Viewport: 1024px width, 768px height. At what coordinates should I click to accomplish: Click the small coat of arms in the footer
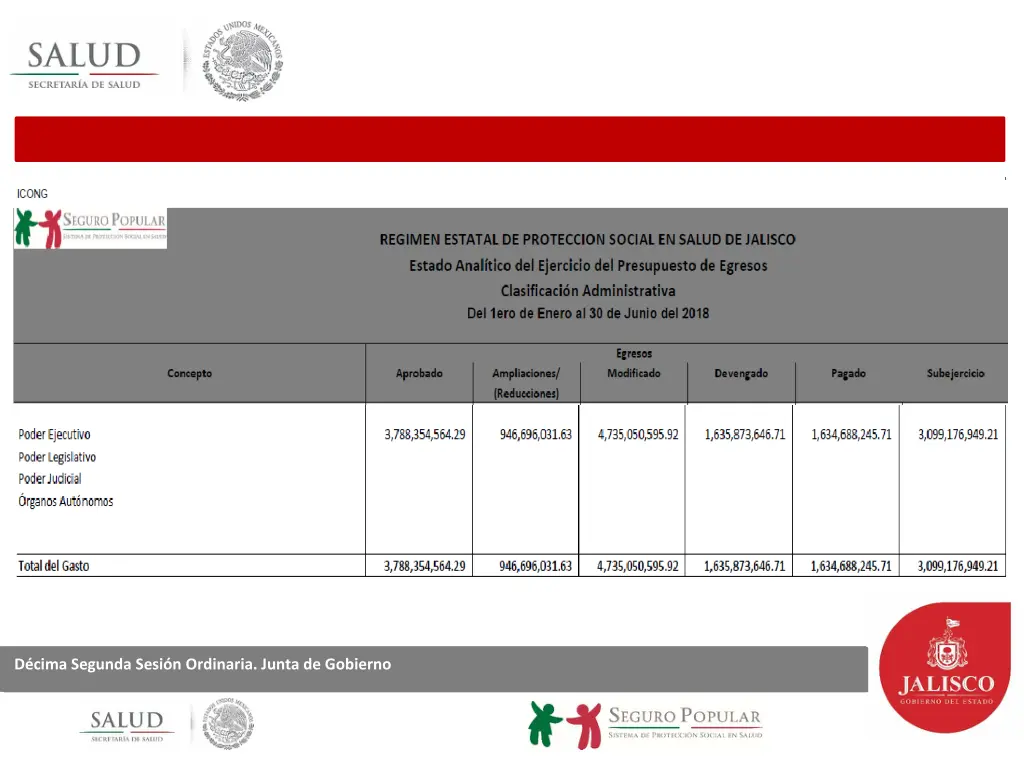pyautogui.click(x=228, y=723)
